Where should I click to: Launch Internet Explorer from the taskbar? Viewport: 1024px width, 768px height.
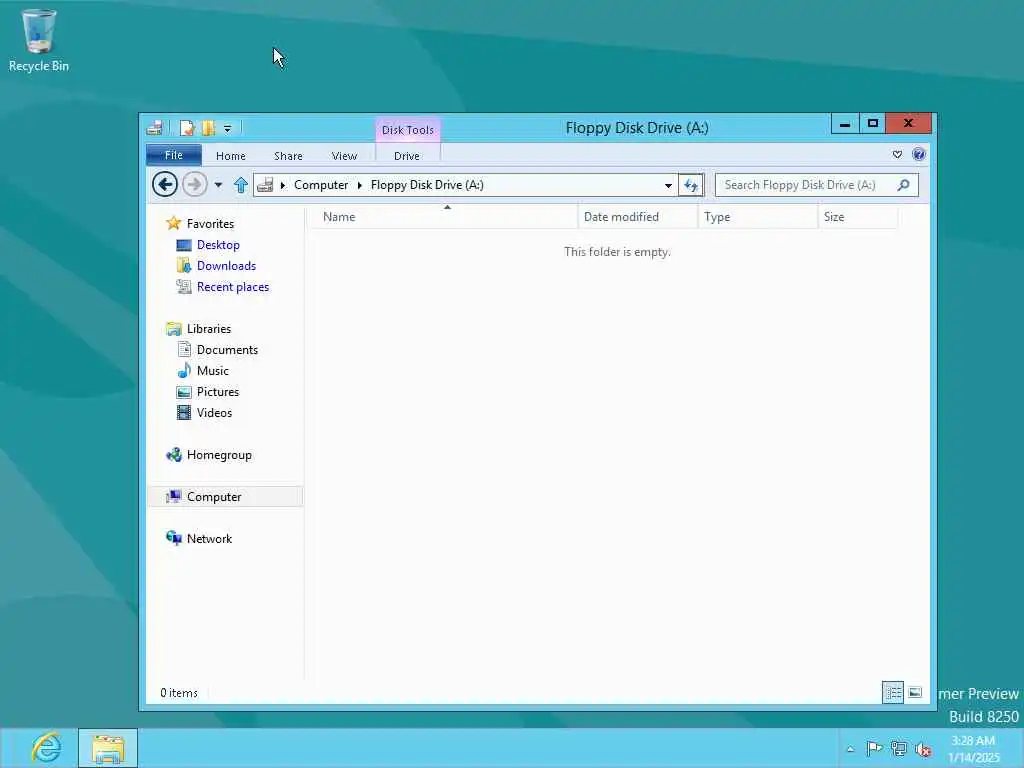(46, 748)
